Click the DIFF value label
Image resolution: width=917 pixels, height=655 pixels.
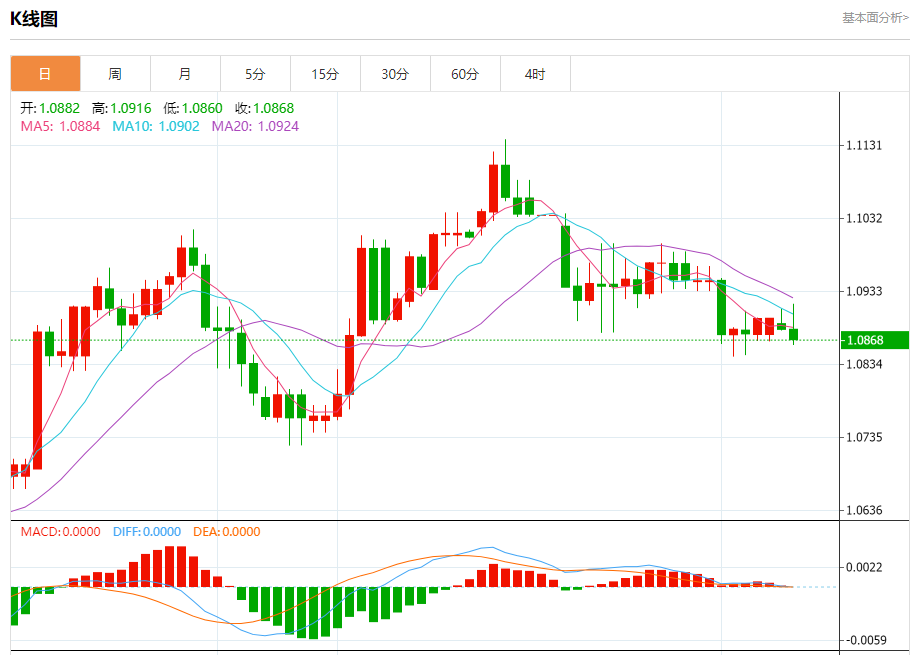click(145, 532)
